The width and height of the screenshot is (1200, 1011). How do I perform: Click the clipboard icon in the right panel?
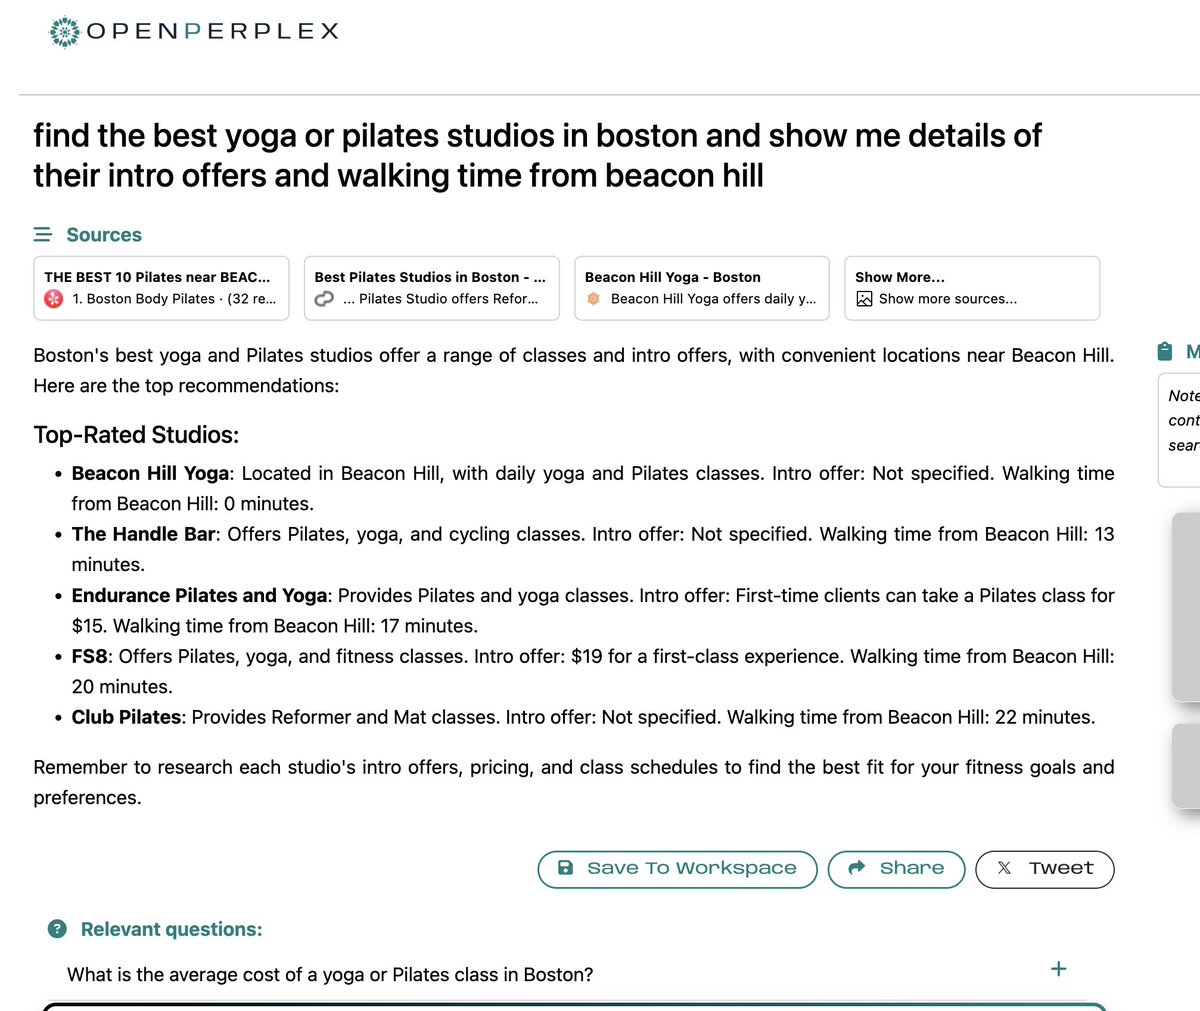(1165, 351)
